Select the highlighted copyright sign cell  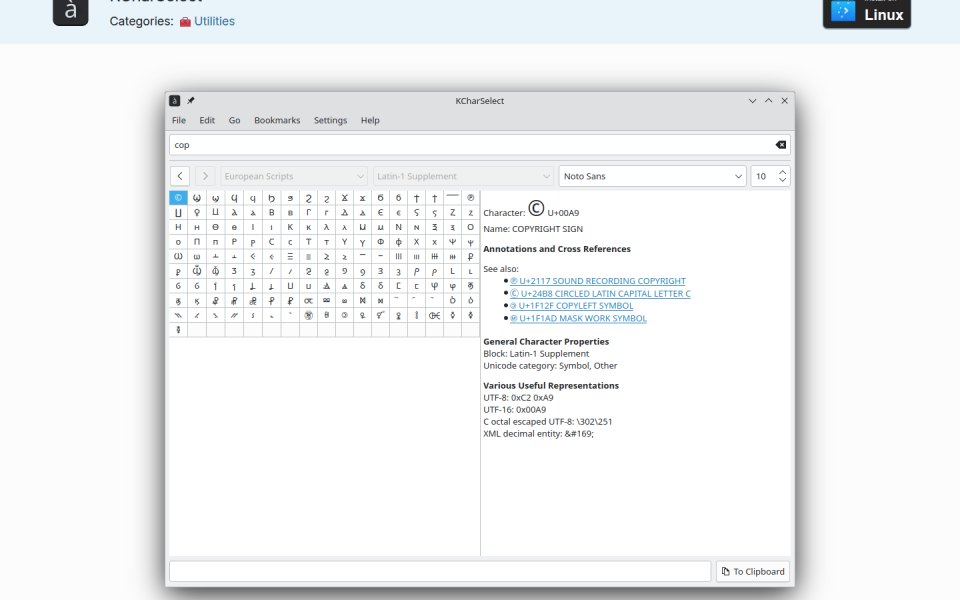point(178,198)
